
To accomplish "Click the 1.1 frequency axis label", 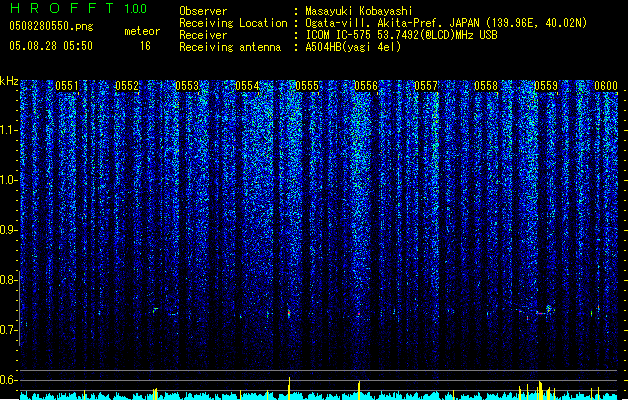I will tap(9, 130).
